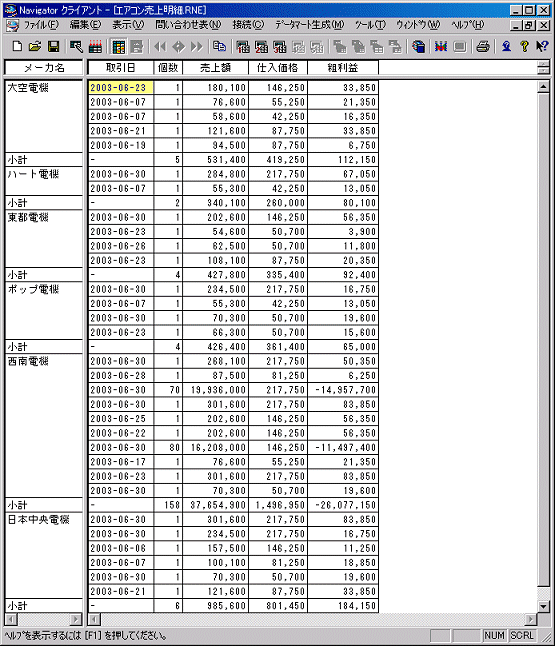Click the -26,077,150 subtotal profit cell

343,505
